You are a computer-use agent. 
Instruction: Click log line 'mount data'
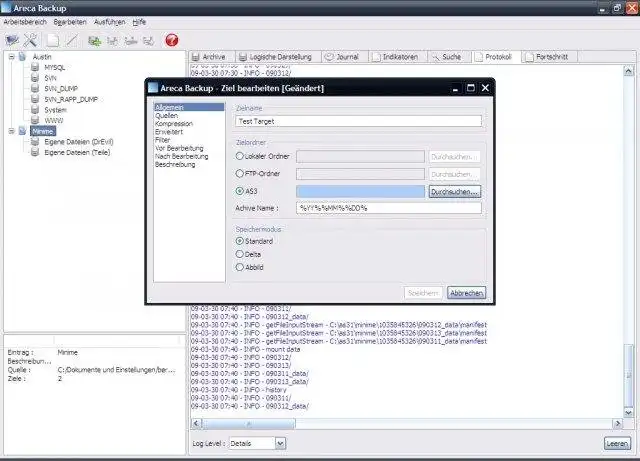click(245, 349)
